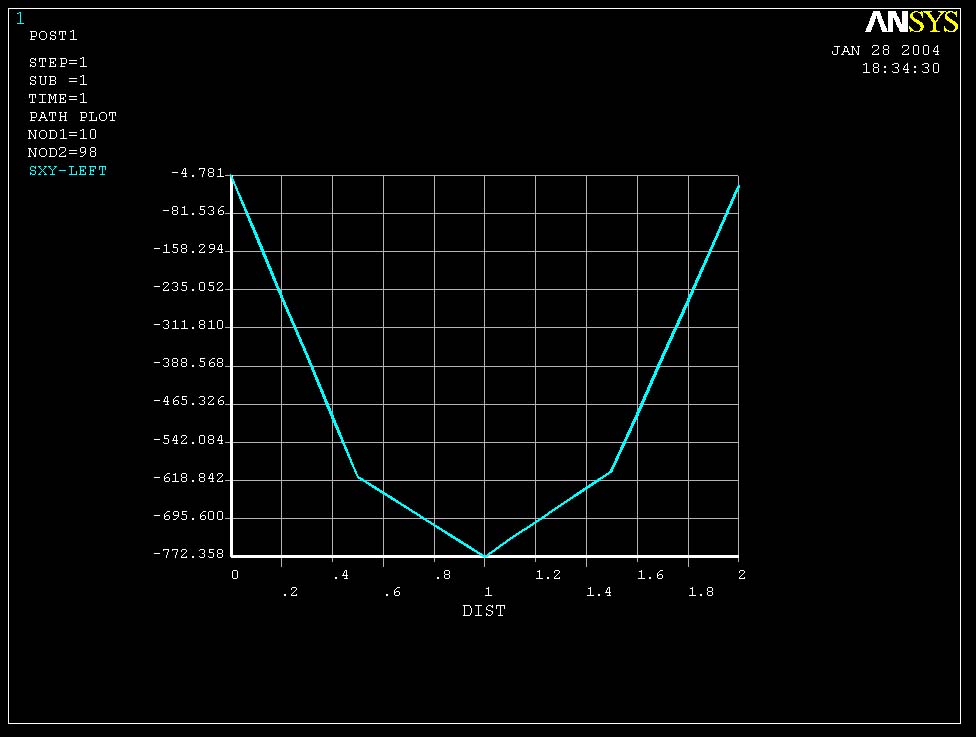Click the DIST axis title

click(484, 611)
